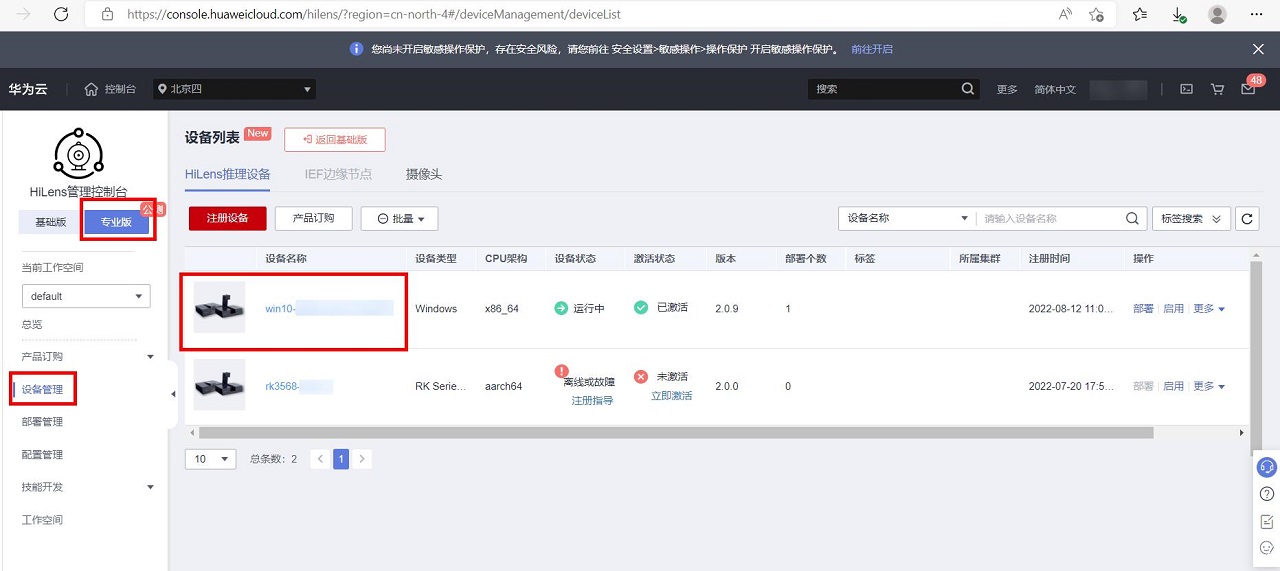
Task: Switch to the IEF边缘节点 tab
Action: click(338, 174)
